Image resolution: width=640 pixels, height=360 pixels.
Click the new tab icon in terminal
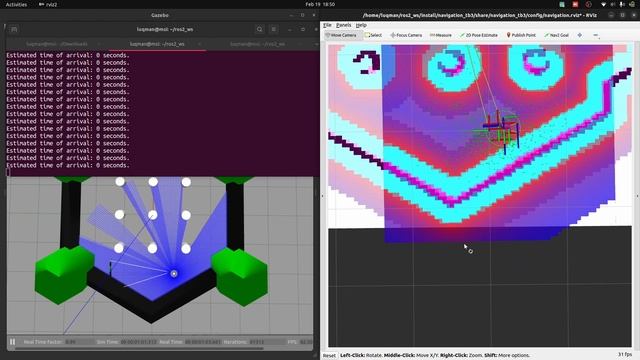tap(14, 29)
